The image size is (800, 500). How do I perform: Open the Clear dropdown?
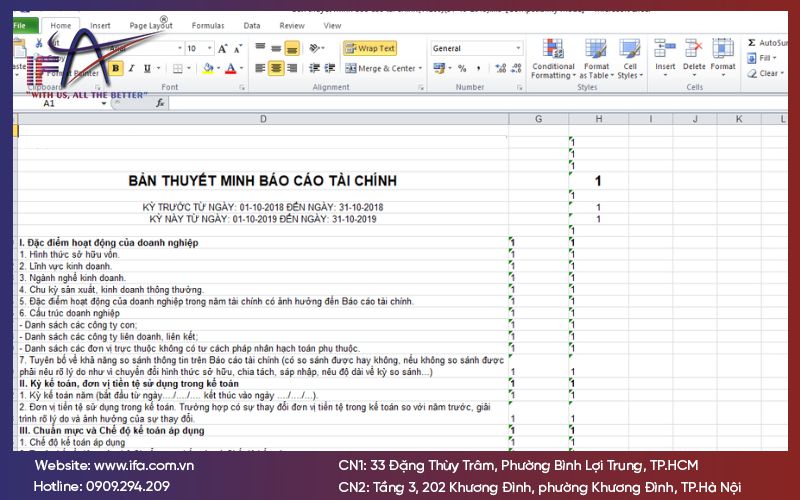765,73
